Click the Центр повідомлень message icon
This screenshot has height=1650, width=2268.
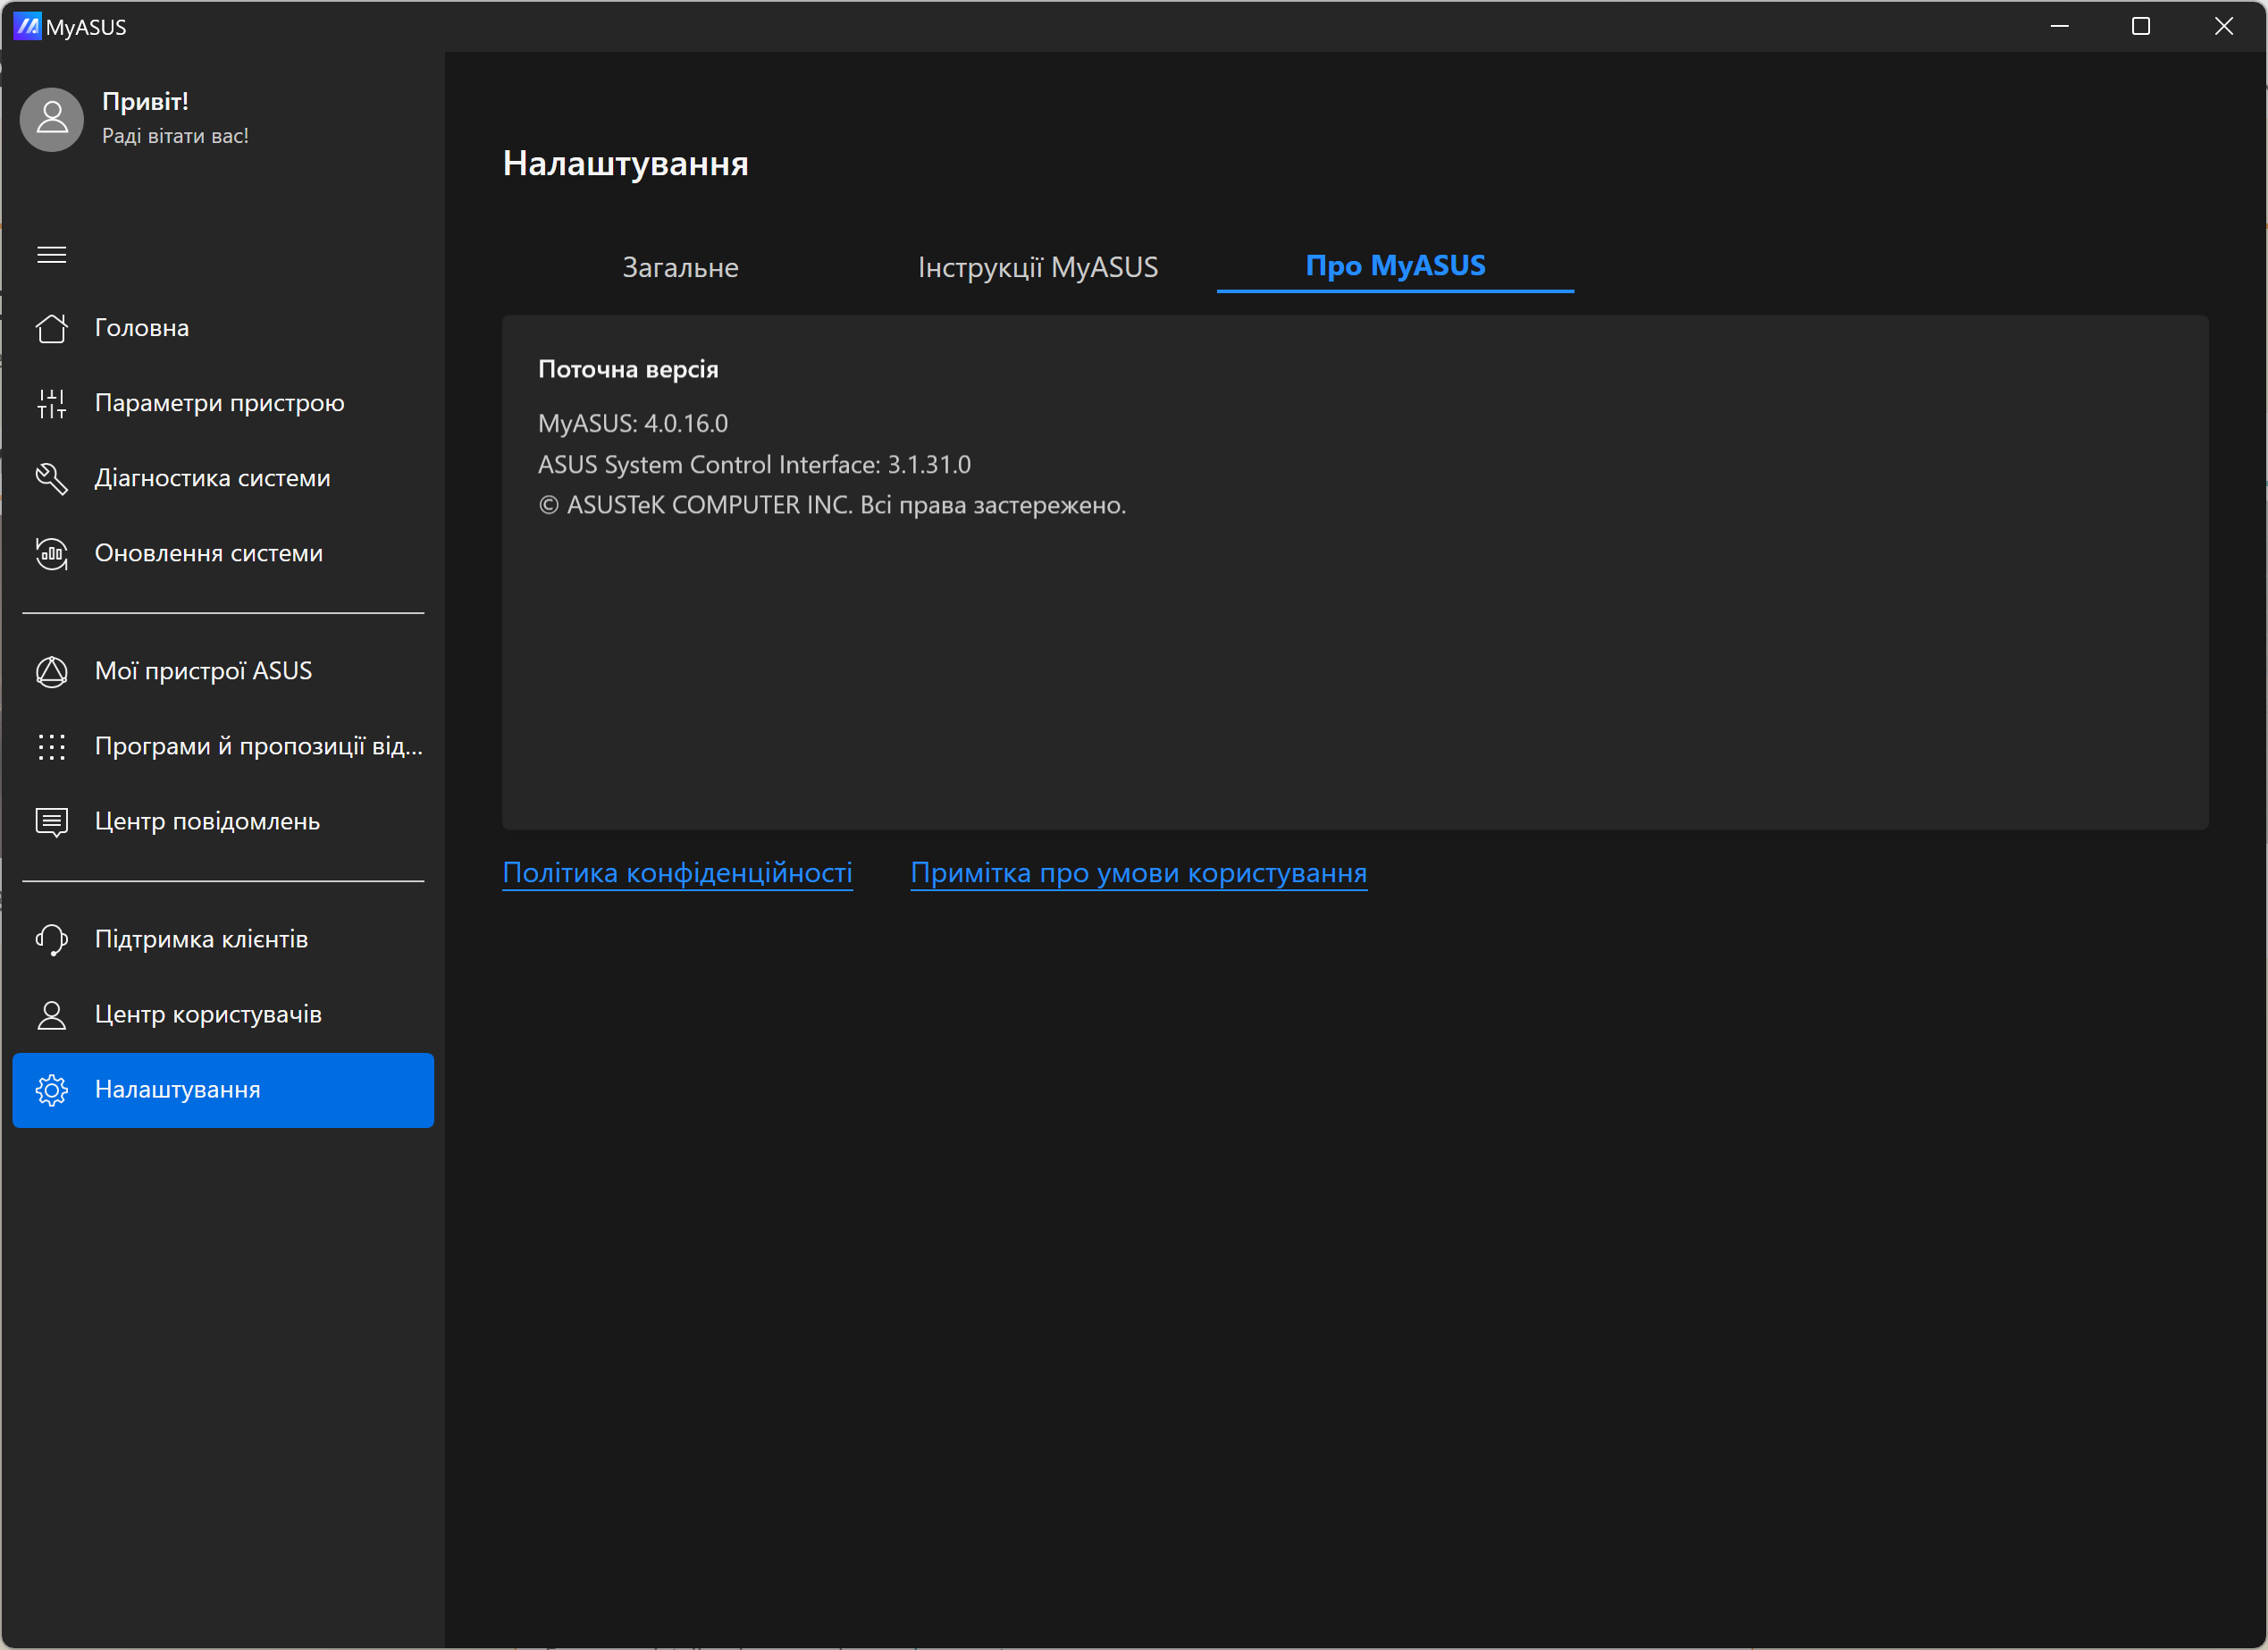pos(52,822)
